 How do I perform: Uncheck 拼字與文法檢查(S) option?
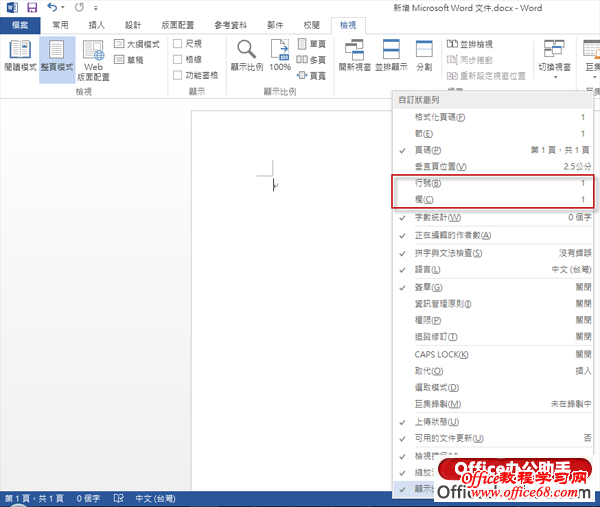[x=493, y=253]
